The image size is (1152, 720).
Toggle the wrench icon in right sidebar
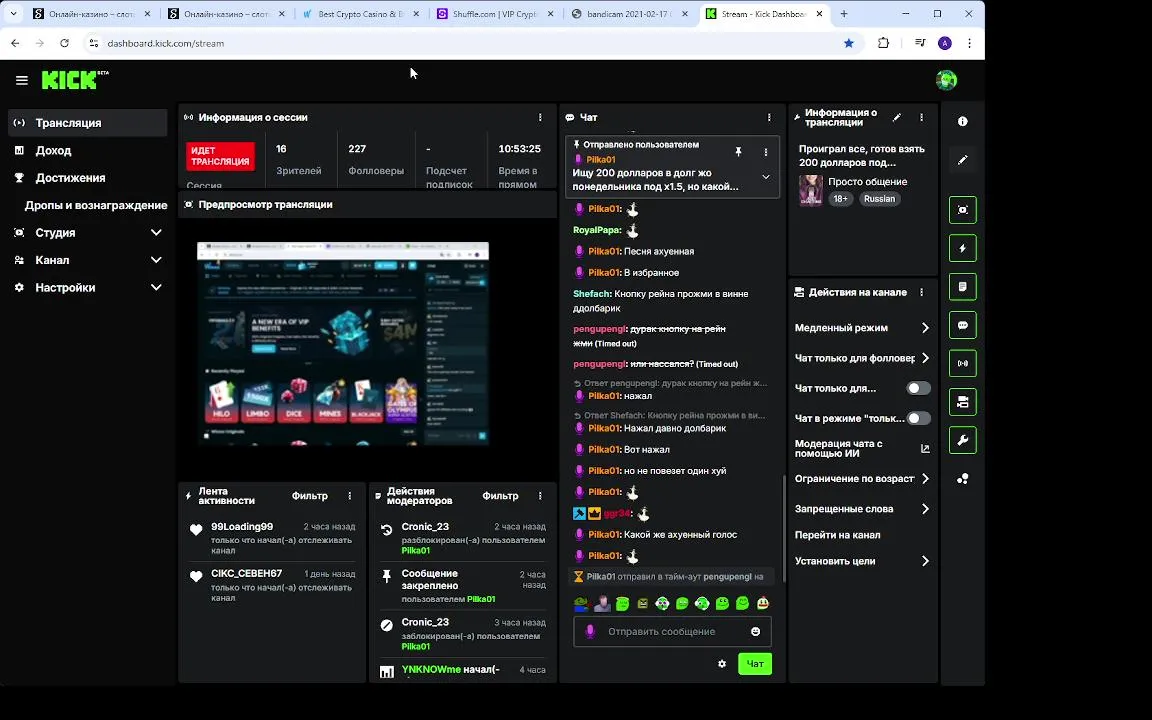(962, 440)
